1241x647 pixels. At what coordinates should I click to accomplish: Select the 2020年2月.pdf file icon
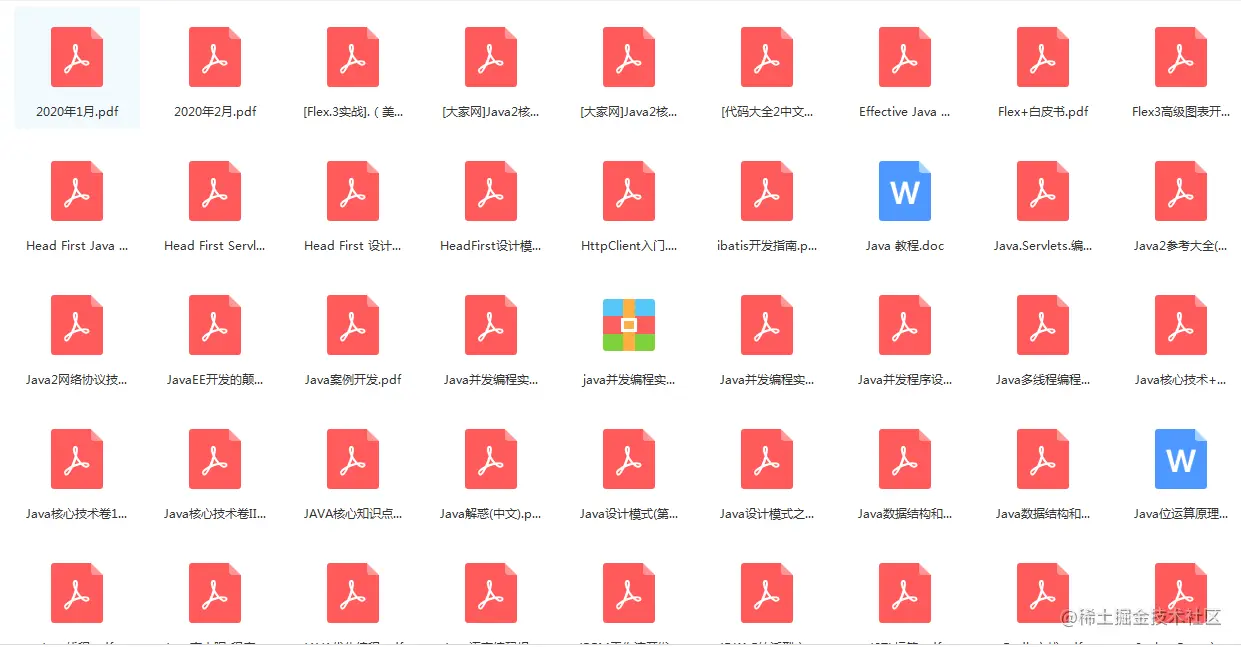pyautogui.click(x=215, y=57)
